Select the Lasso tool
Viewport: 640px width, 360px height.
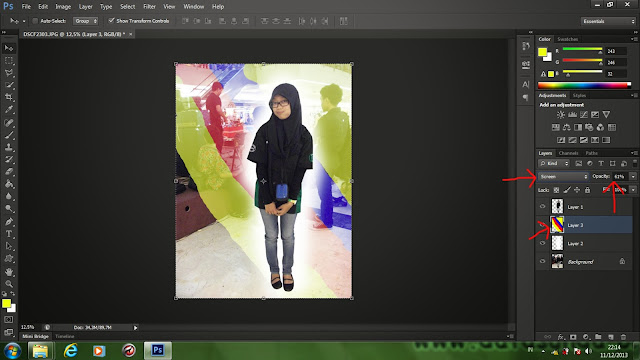point(9,73)
